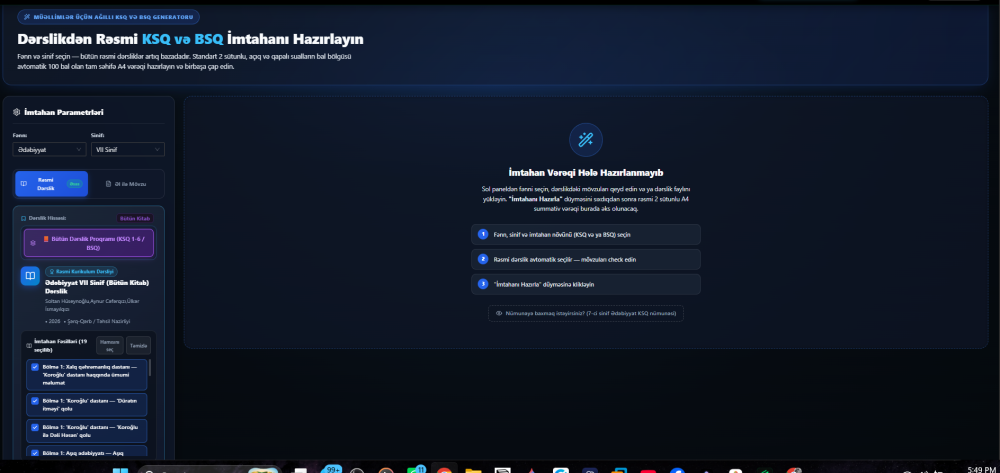This screenshot has width=1000, height=473.
Task: Open the 7-ci sinif Ədəbiyyat KSQ sample link
Action: pyautogui.click(x=585, y=313)
